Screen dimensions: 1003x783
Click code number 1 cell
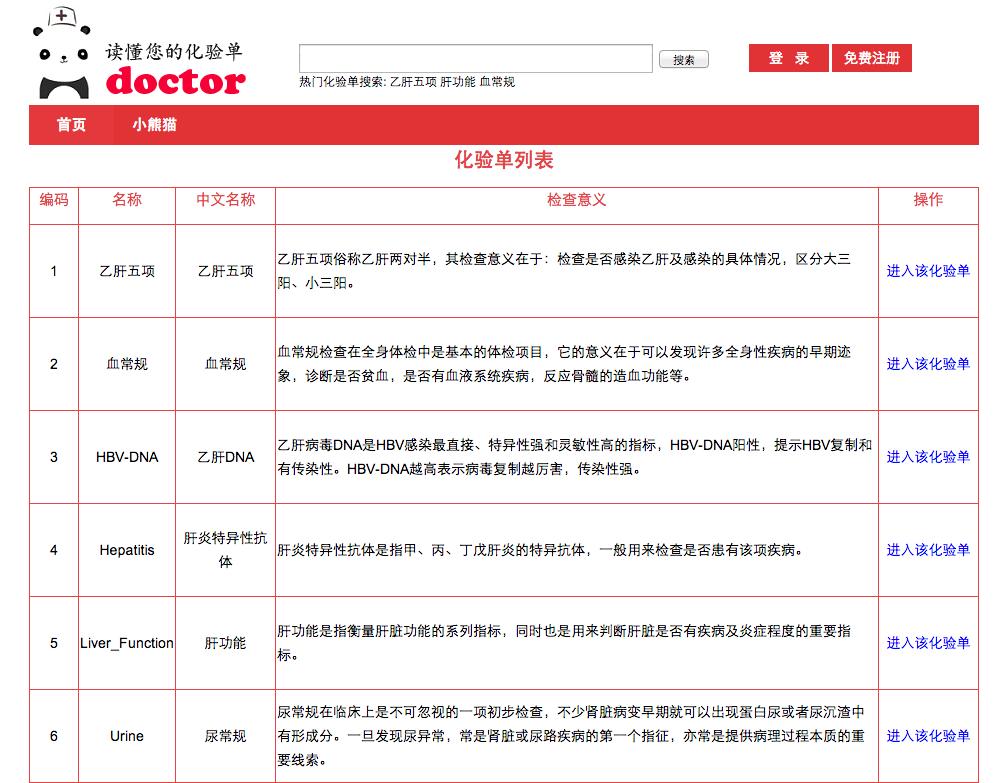point(54,271)
